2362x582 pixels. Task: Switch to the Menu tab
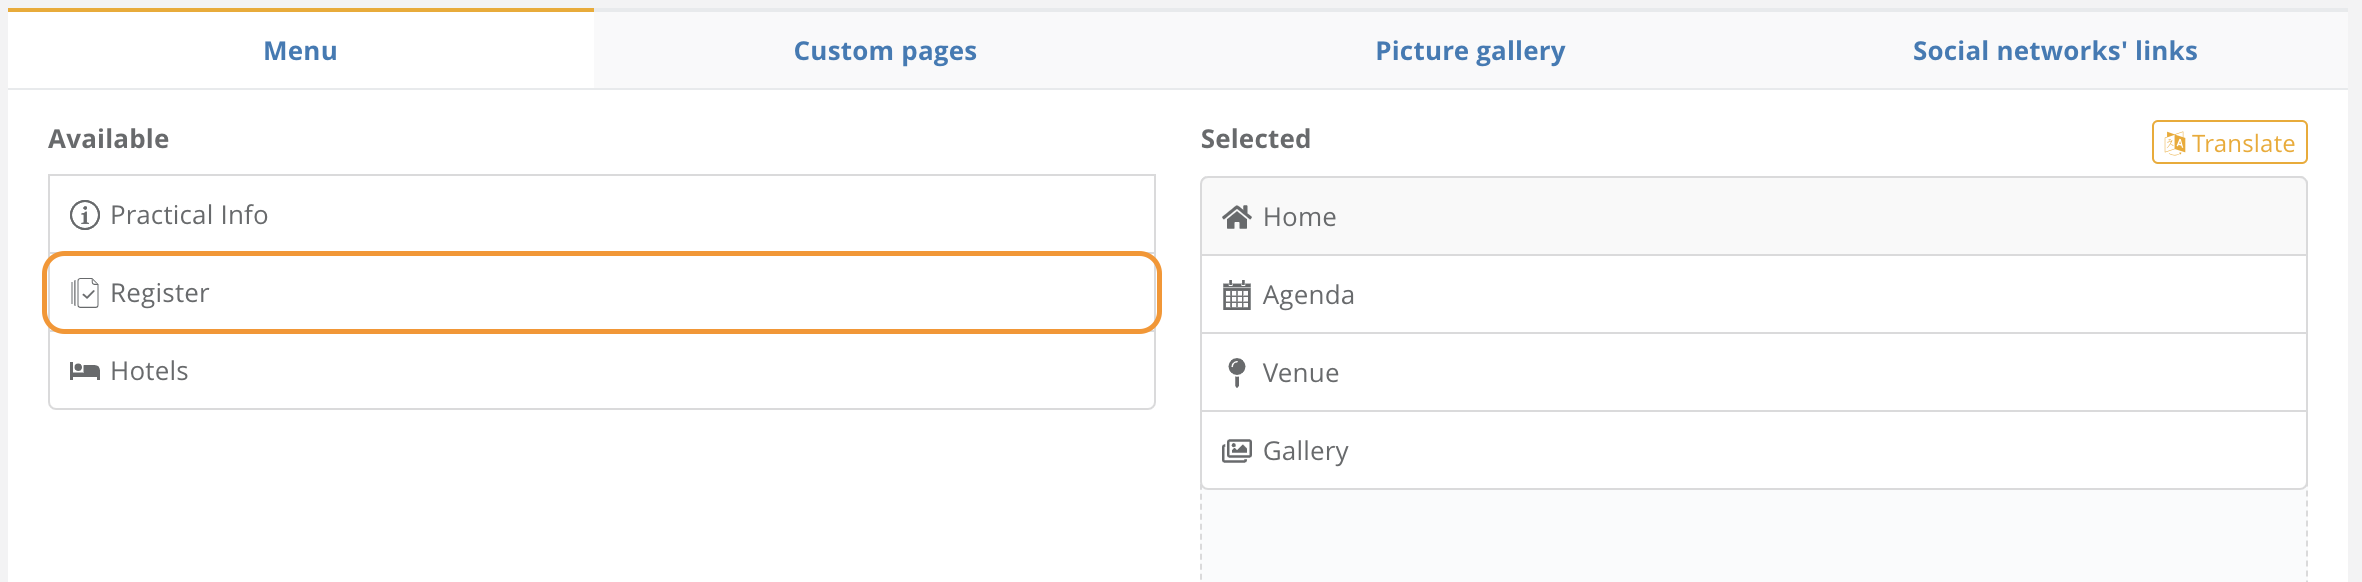coord(300,50)
